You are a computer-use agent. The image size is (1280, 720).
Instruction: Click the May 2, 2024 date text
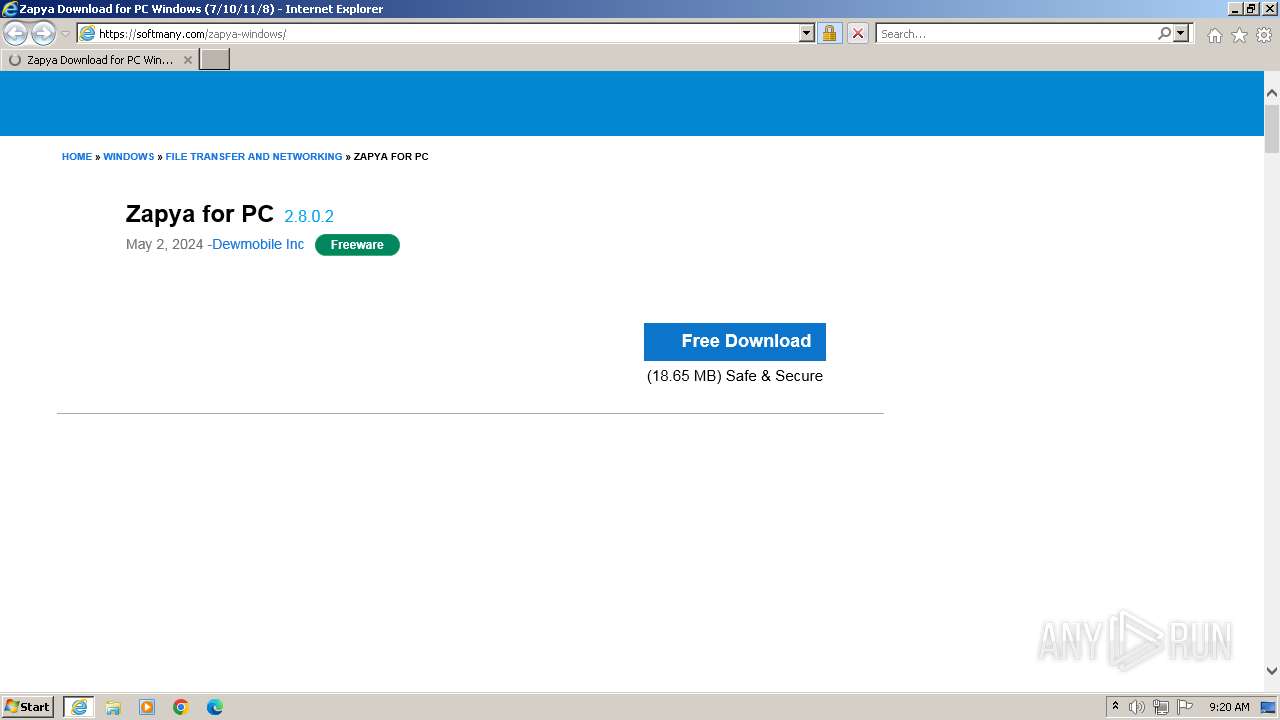[165, 245]
